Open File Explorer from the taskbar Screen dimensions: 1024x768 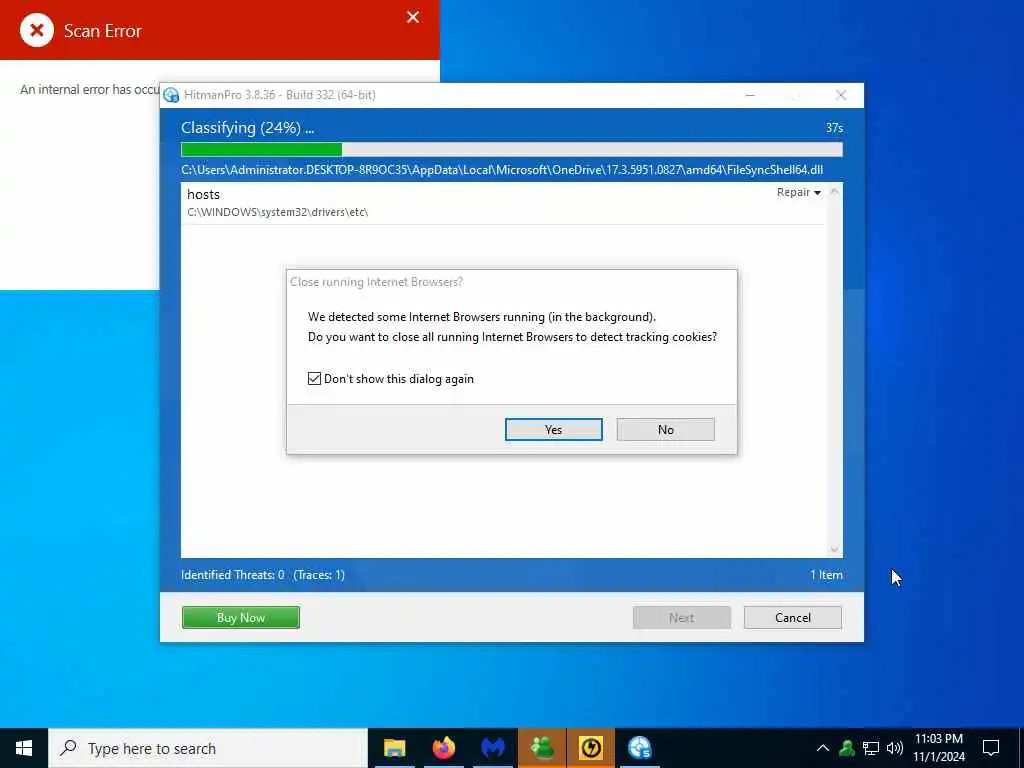point(394,748)
